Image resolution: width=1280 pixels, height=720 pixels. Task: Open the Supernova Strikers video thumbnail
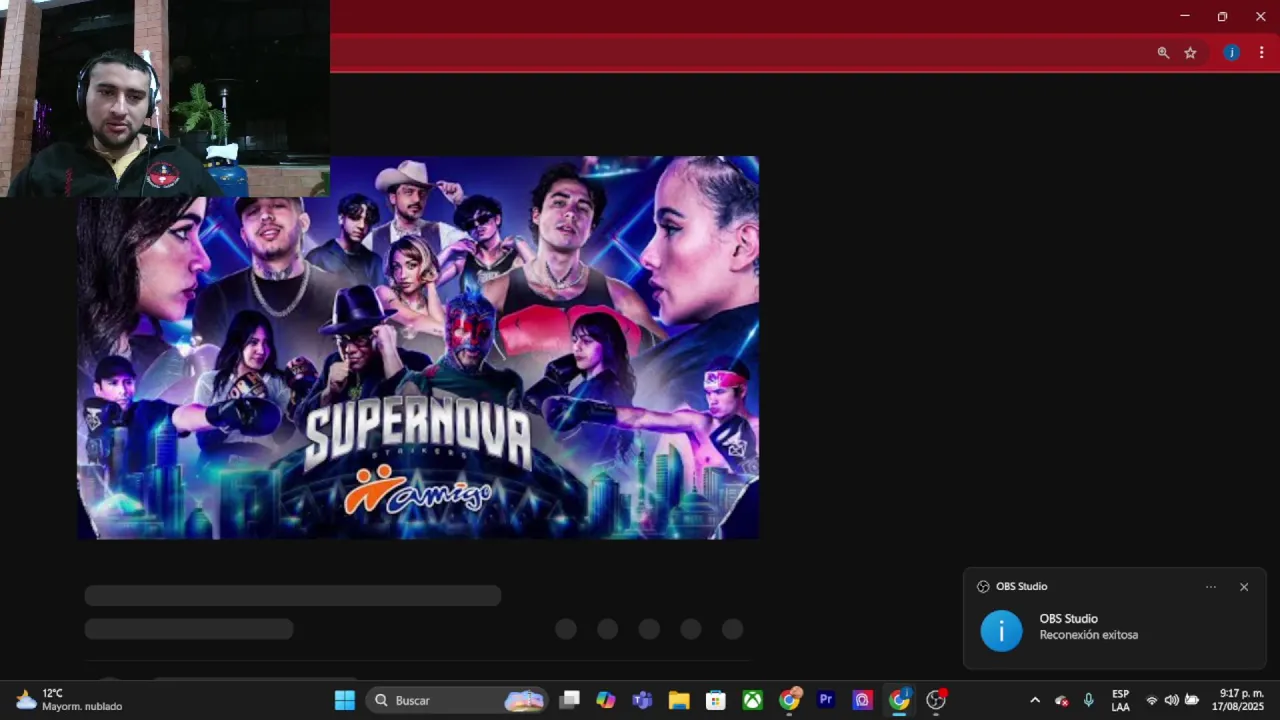pyautogui.click(x=418, y=347)
